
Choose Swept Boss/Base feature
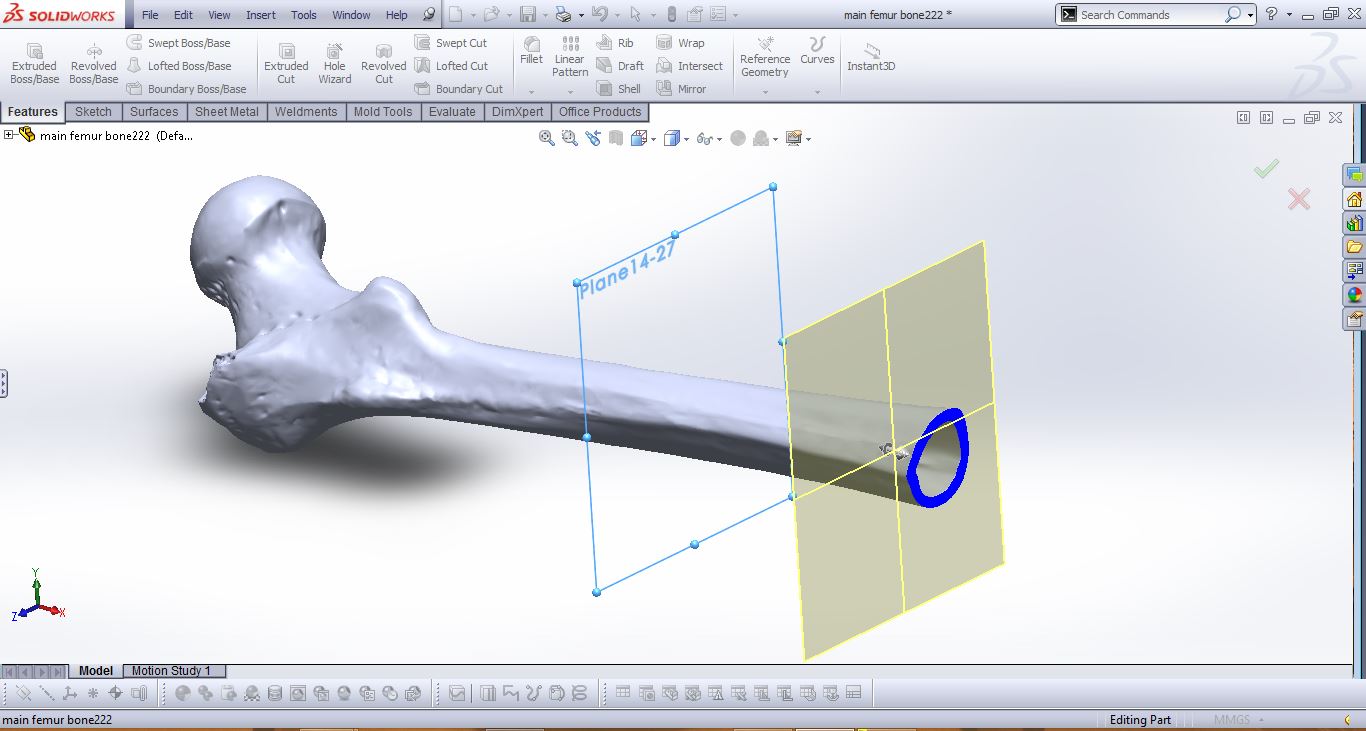[179, 43]
